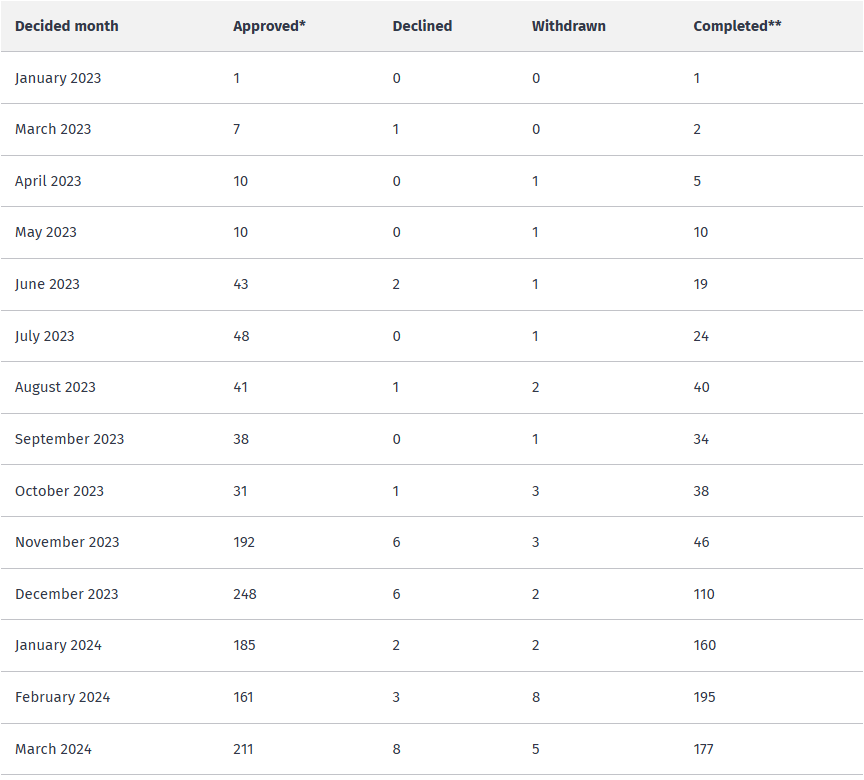Select the July 2023 approved value 48
The image size is (864, 780).
point(241,336)
